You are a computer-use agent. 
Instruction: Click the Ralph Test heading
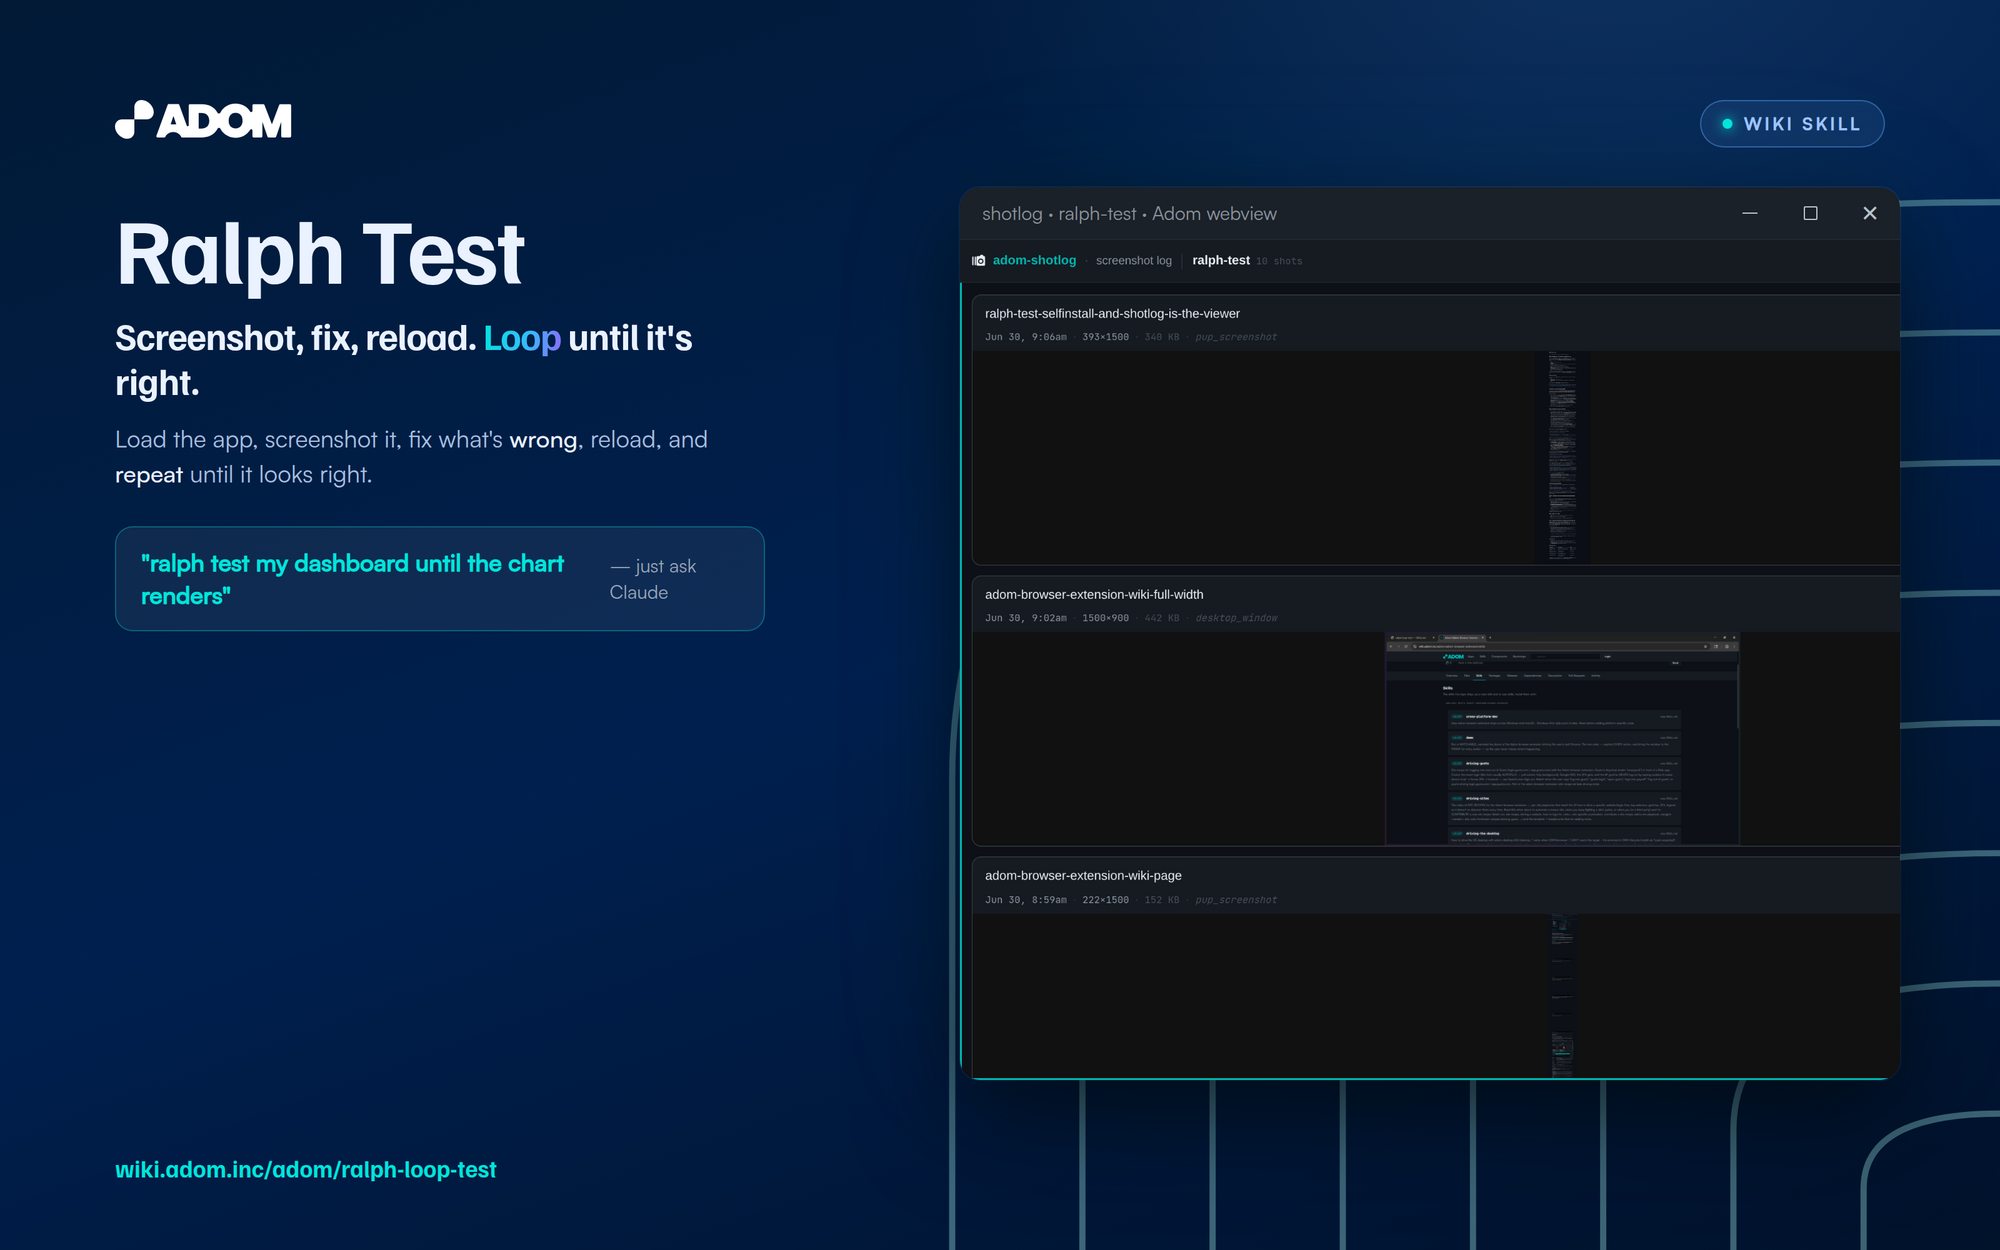320,254
